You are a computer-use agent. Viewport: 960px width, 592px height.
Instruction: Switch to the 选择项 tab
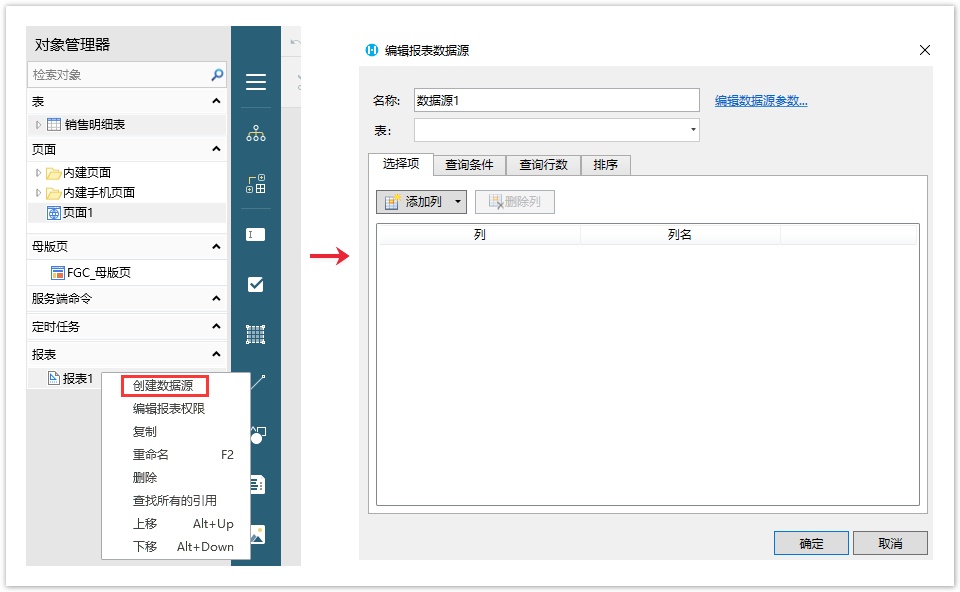(x=401, y=164)
